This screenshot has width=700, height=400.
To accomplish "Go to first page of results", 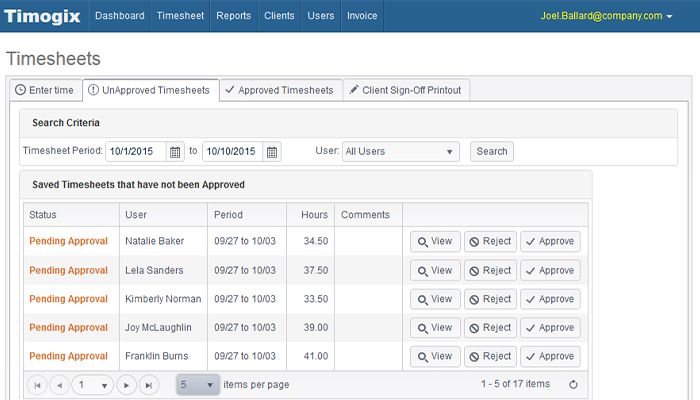I will [38, 385].
